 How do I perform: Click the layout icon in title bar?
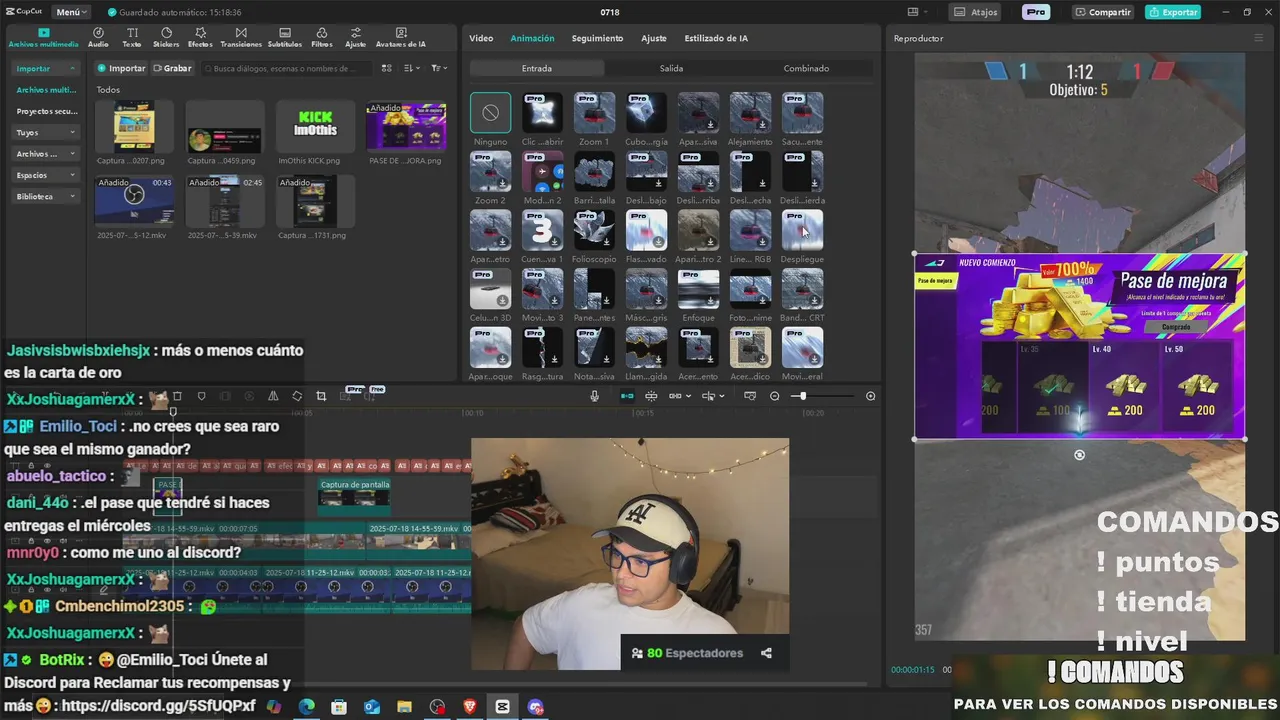pos(912,12)
